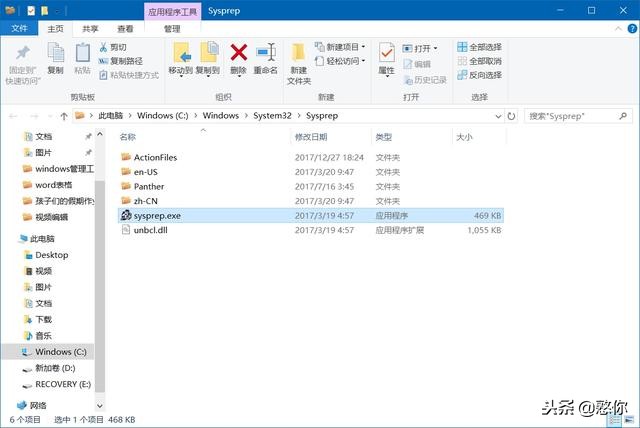The image size is (640, 428).
Task: Open the File (文件) menu
Action: 19,29
